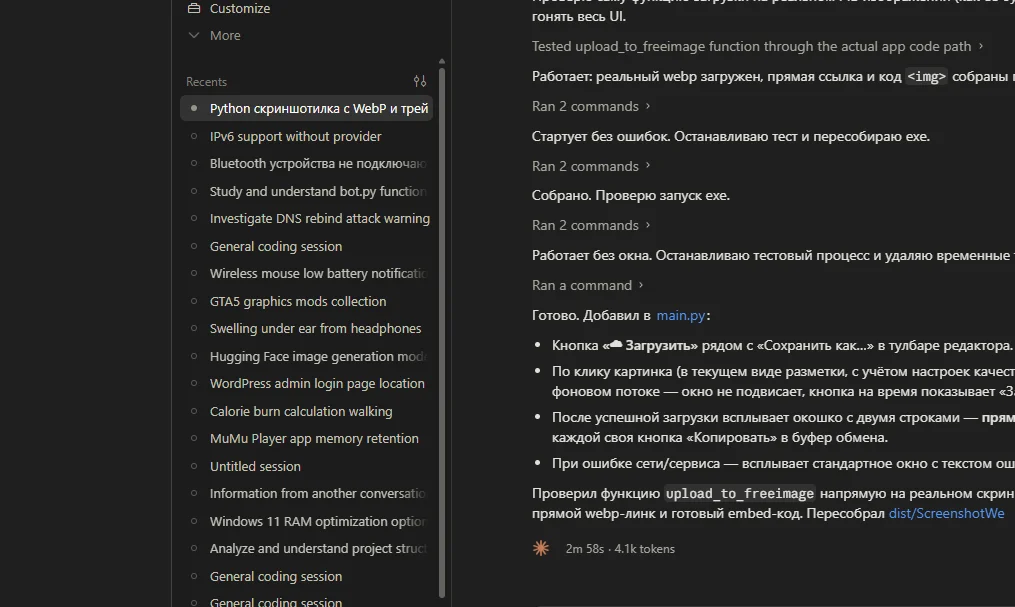This screenshot has width=1015, height=607.
Task: Open Investigate DNS rebind attack warning session
Action: click(x=306, y=218)
